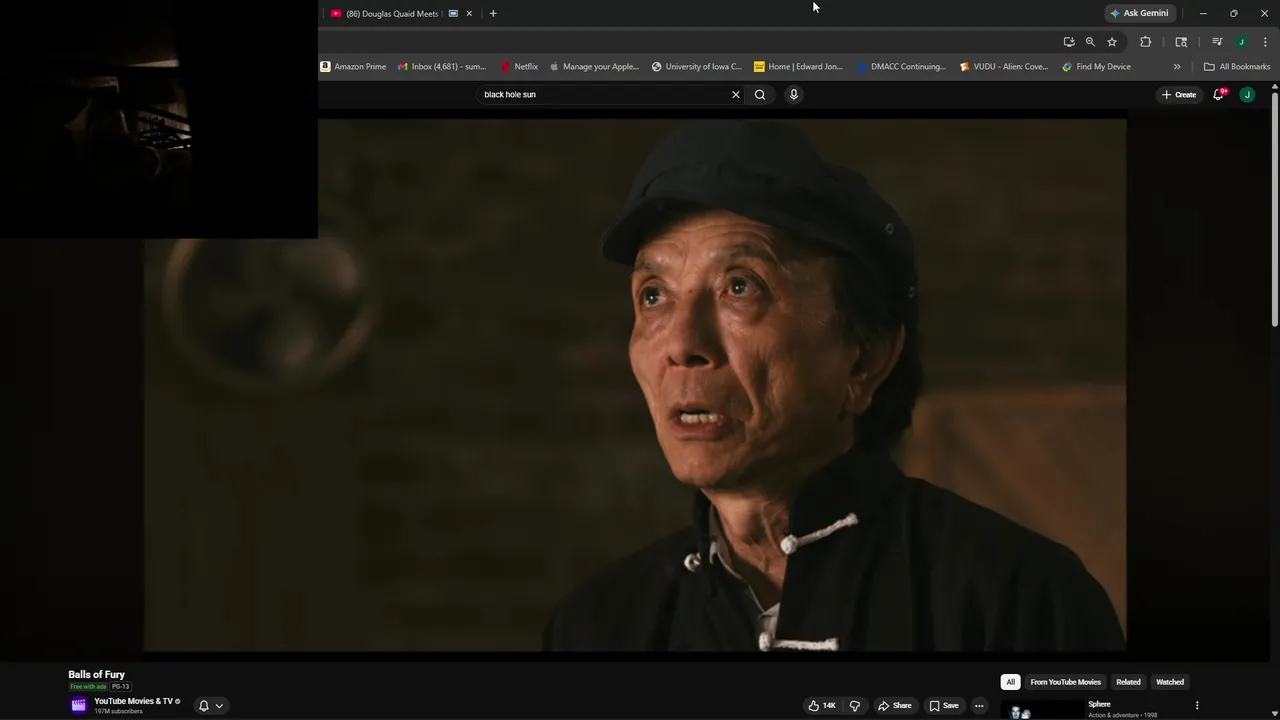1280x720 pixels.
Task: Select the Related filter chip
Action: (1128, 682)
